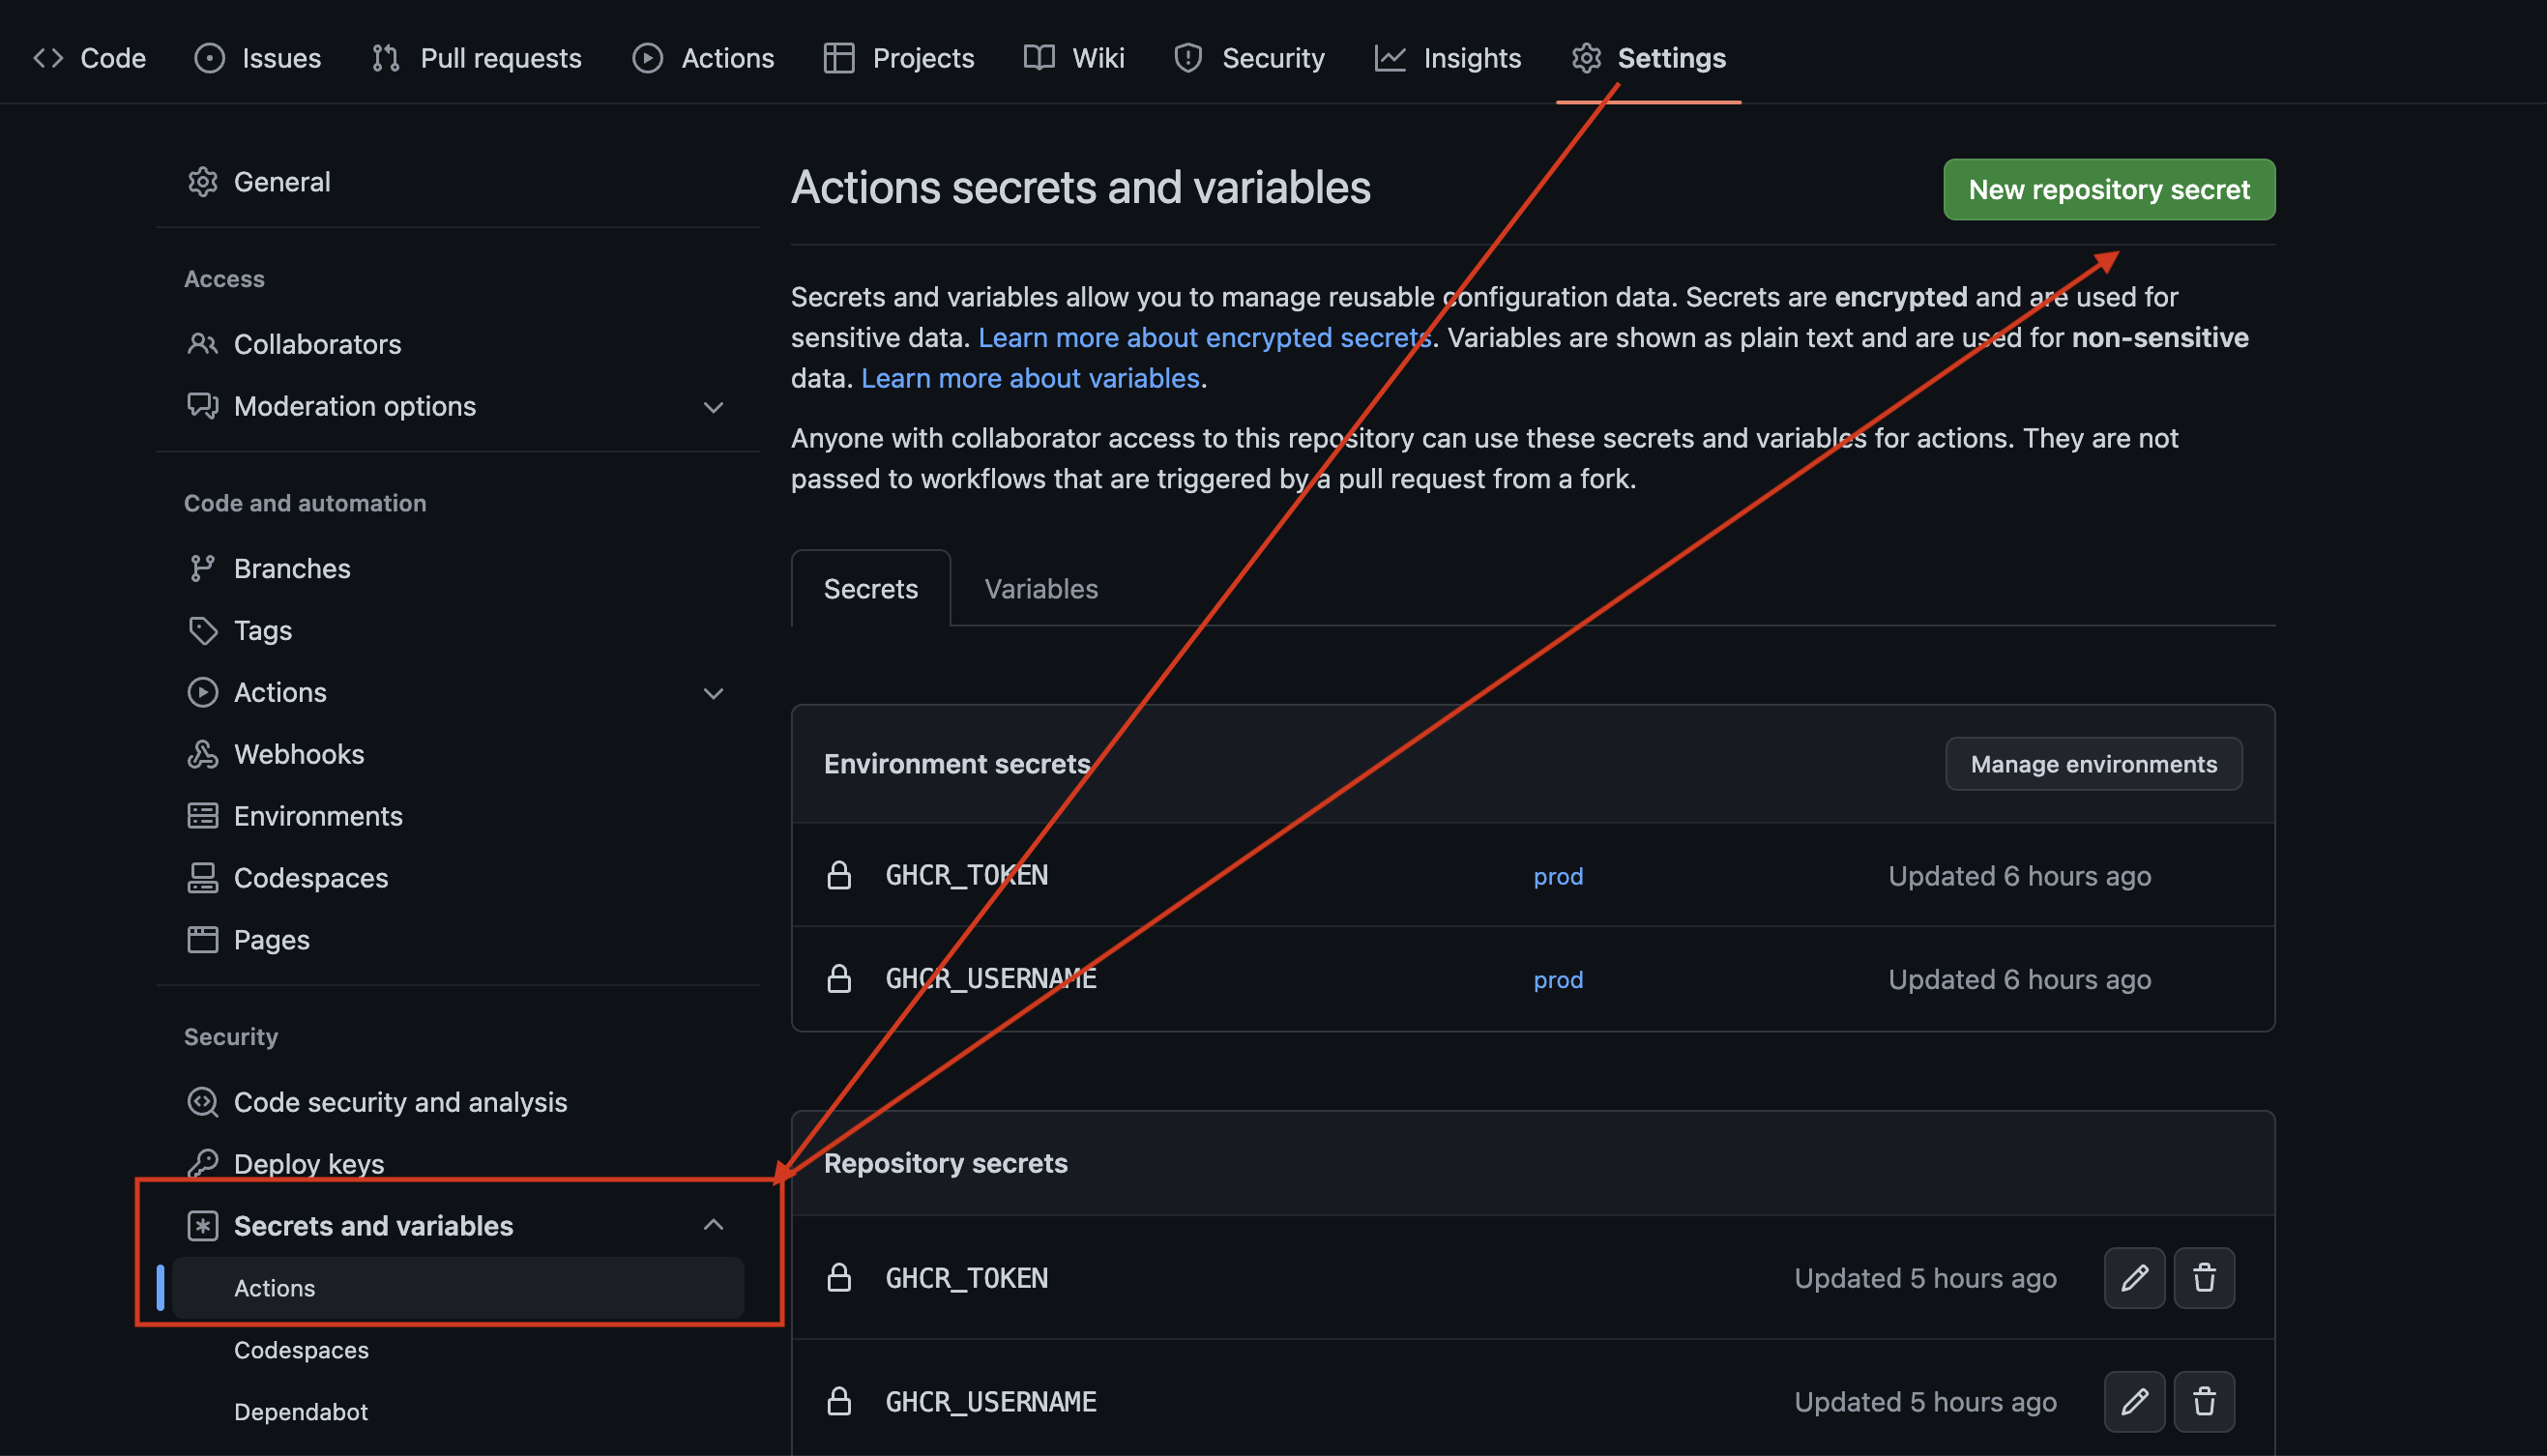
Task: Click the lock icon for GHCR_TOKEN repository secret
Action: pyautogui.click(x=839, y=1276)
